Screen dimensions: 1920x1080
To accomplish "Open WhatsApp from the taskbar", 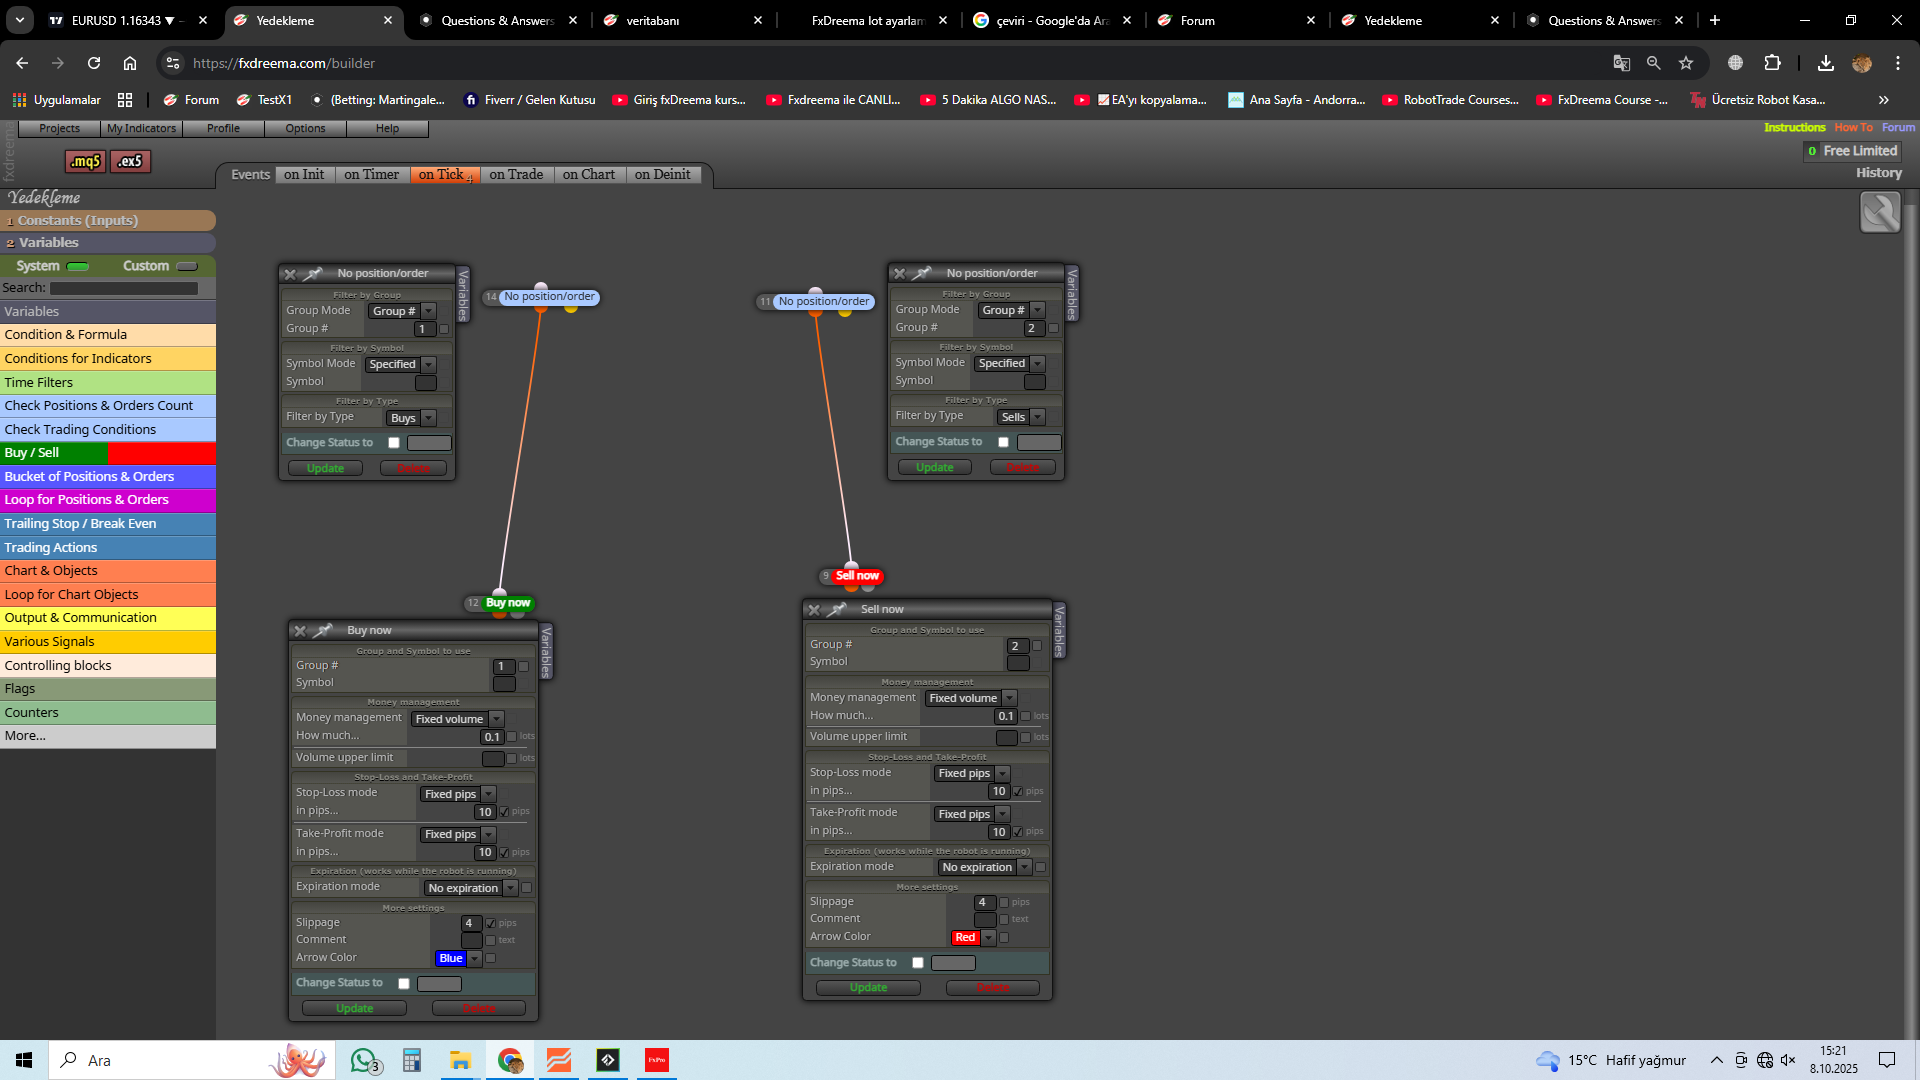I will point(364,1060).
